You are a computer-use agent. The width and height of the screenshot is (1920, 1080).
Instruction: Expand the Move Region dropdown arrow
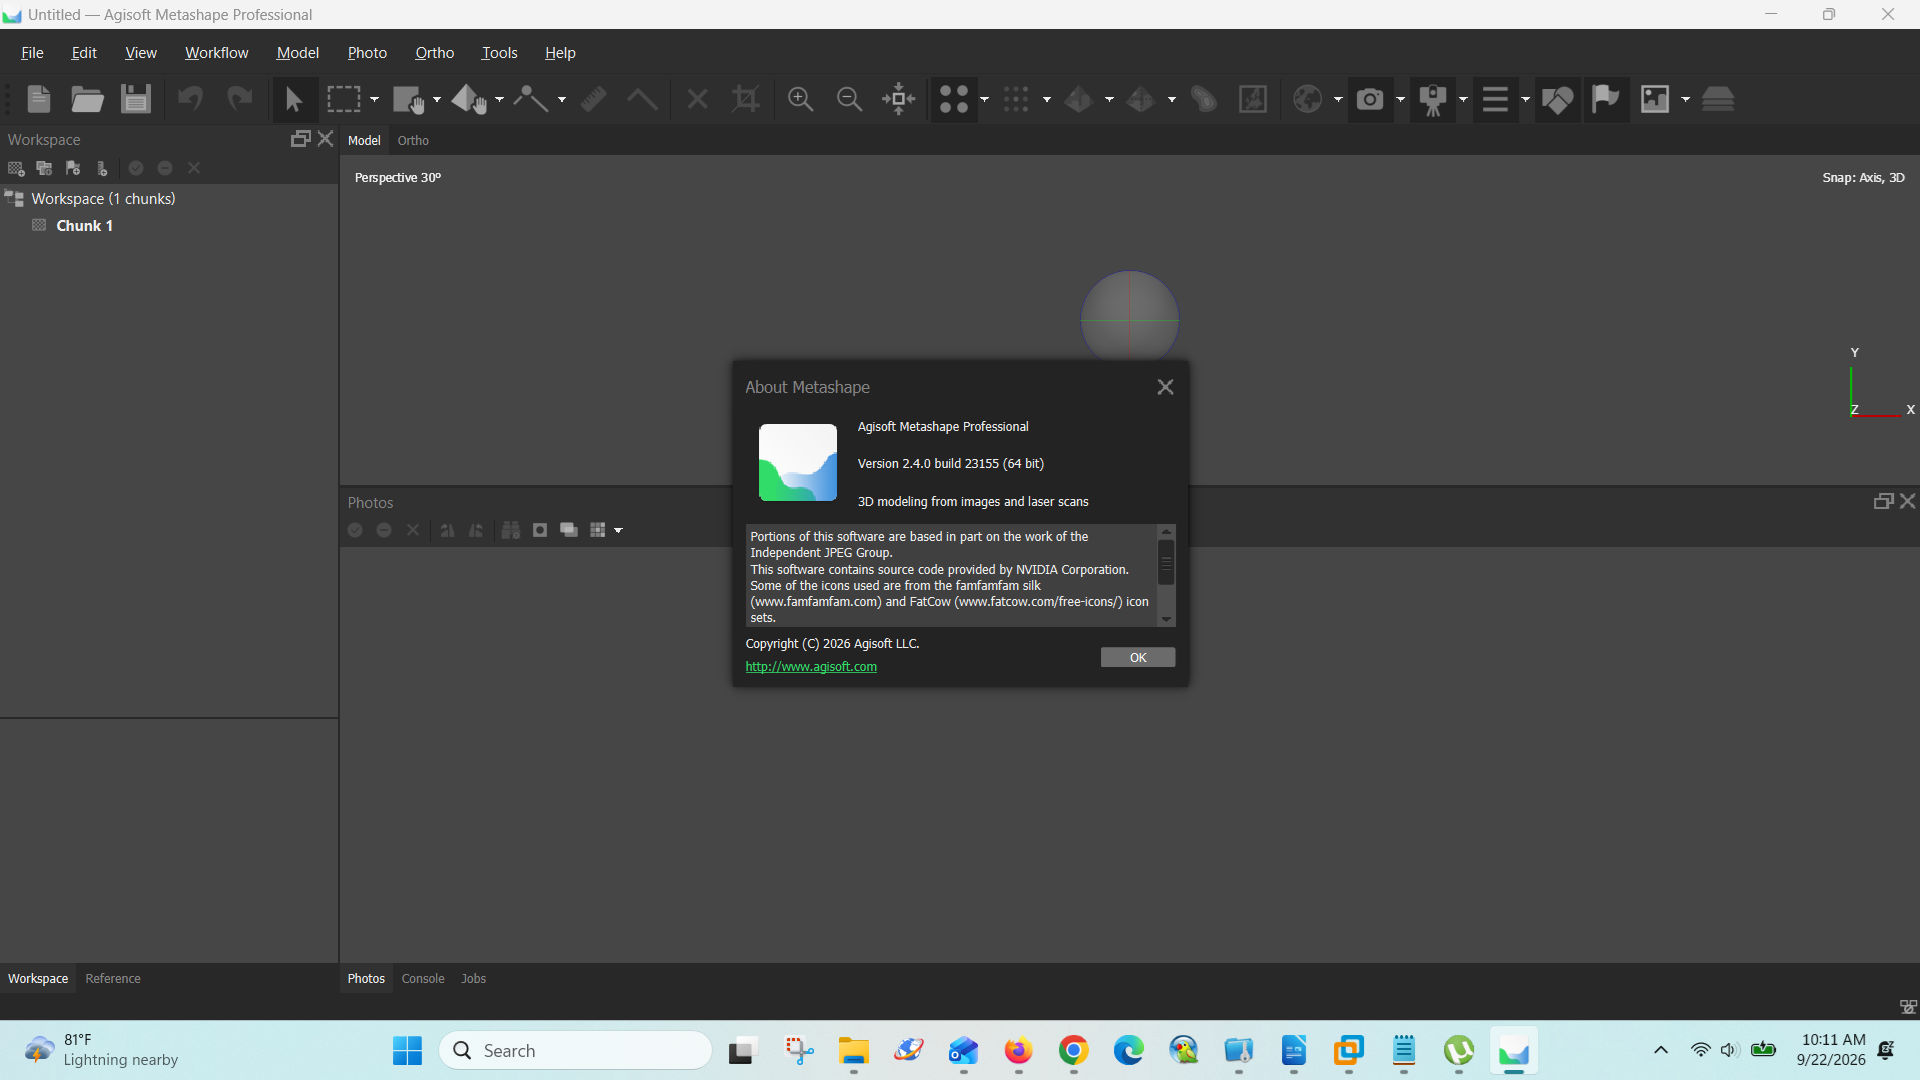click(x=437, y=100)
